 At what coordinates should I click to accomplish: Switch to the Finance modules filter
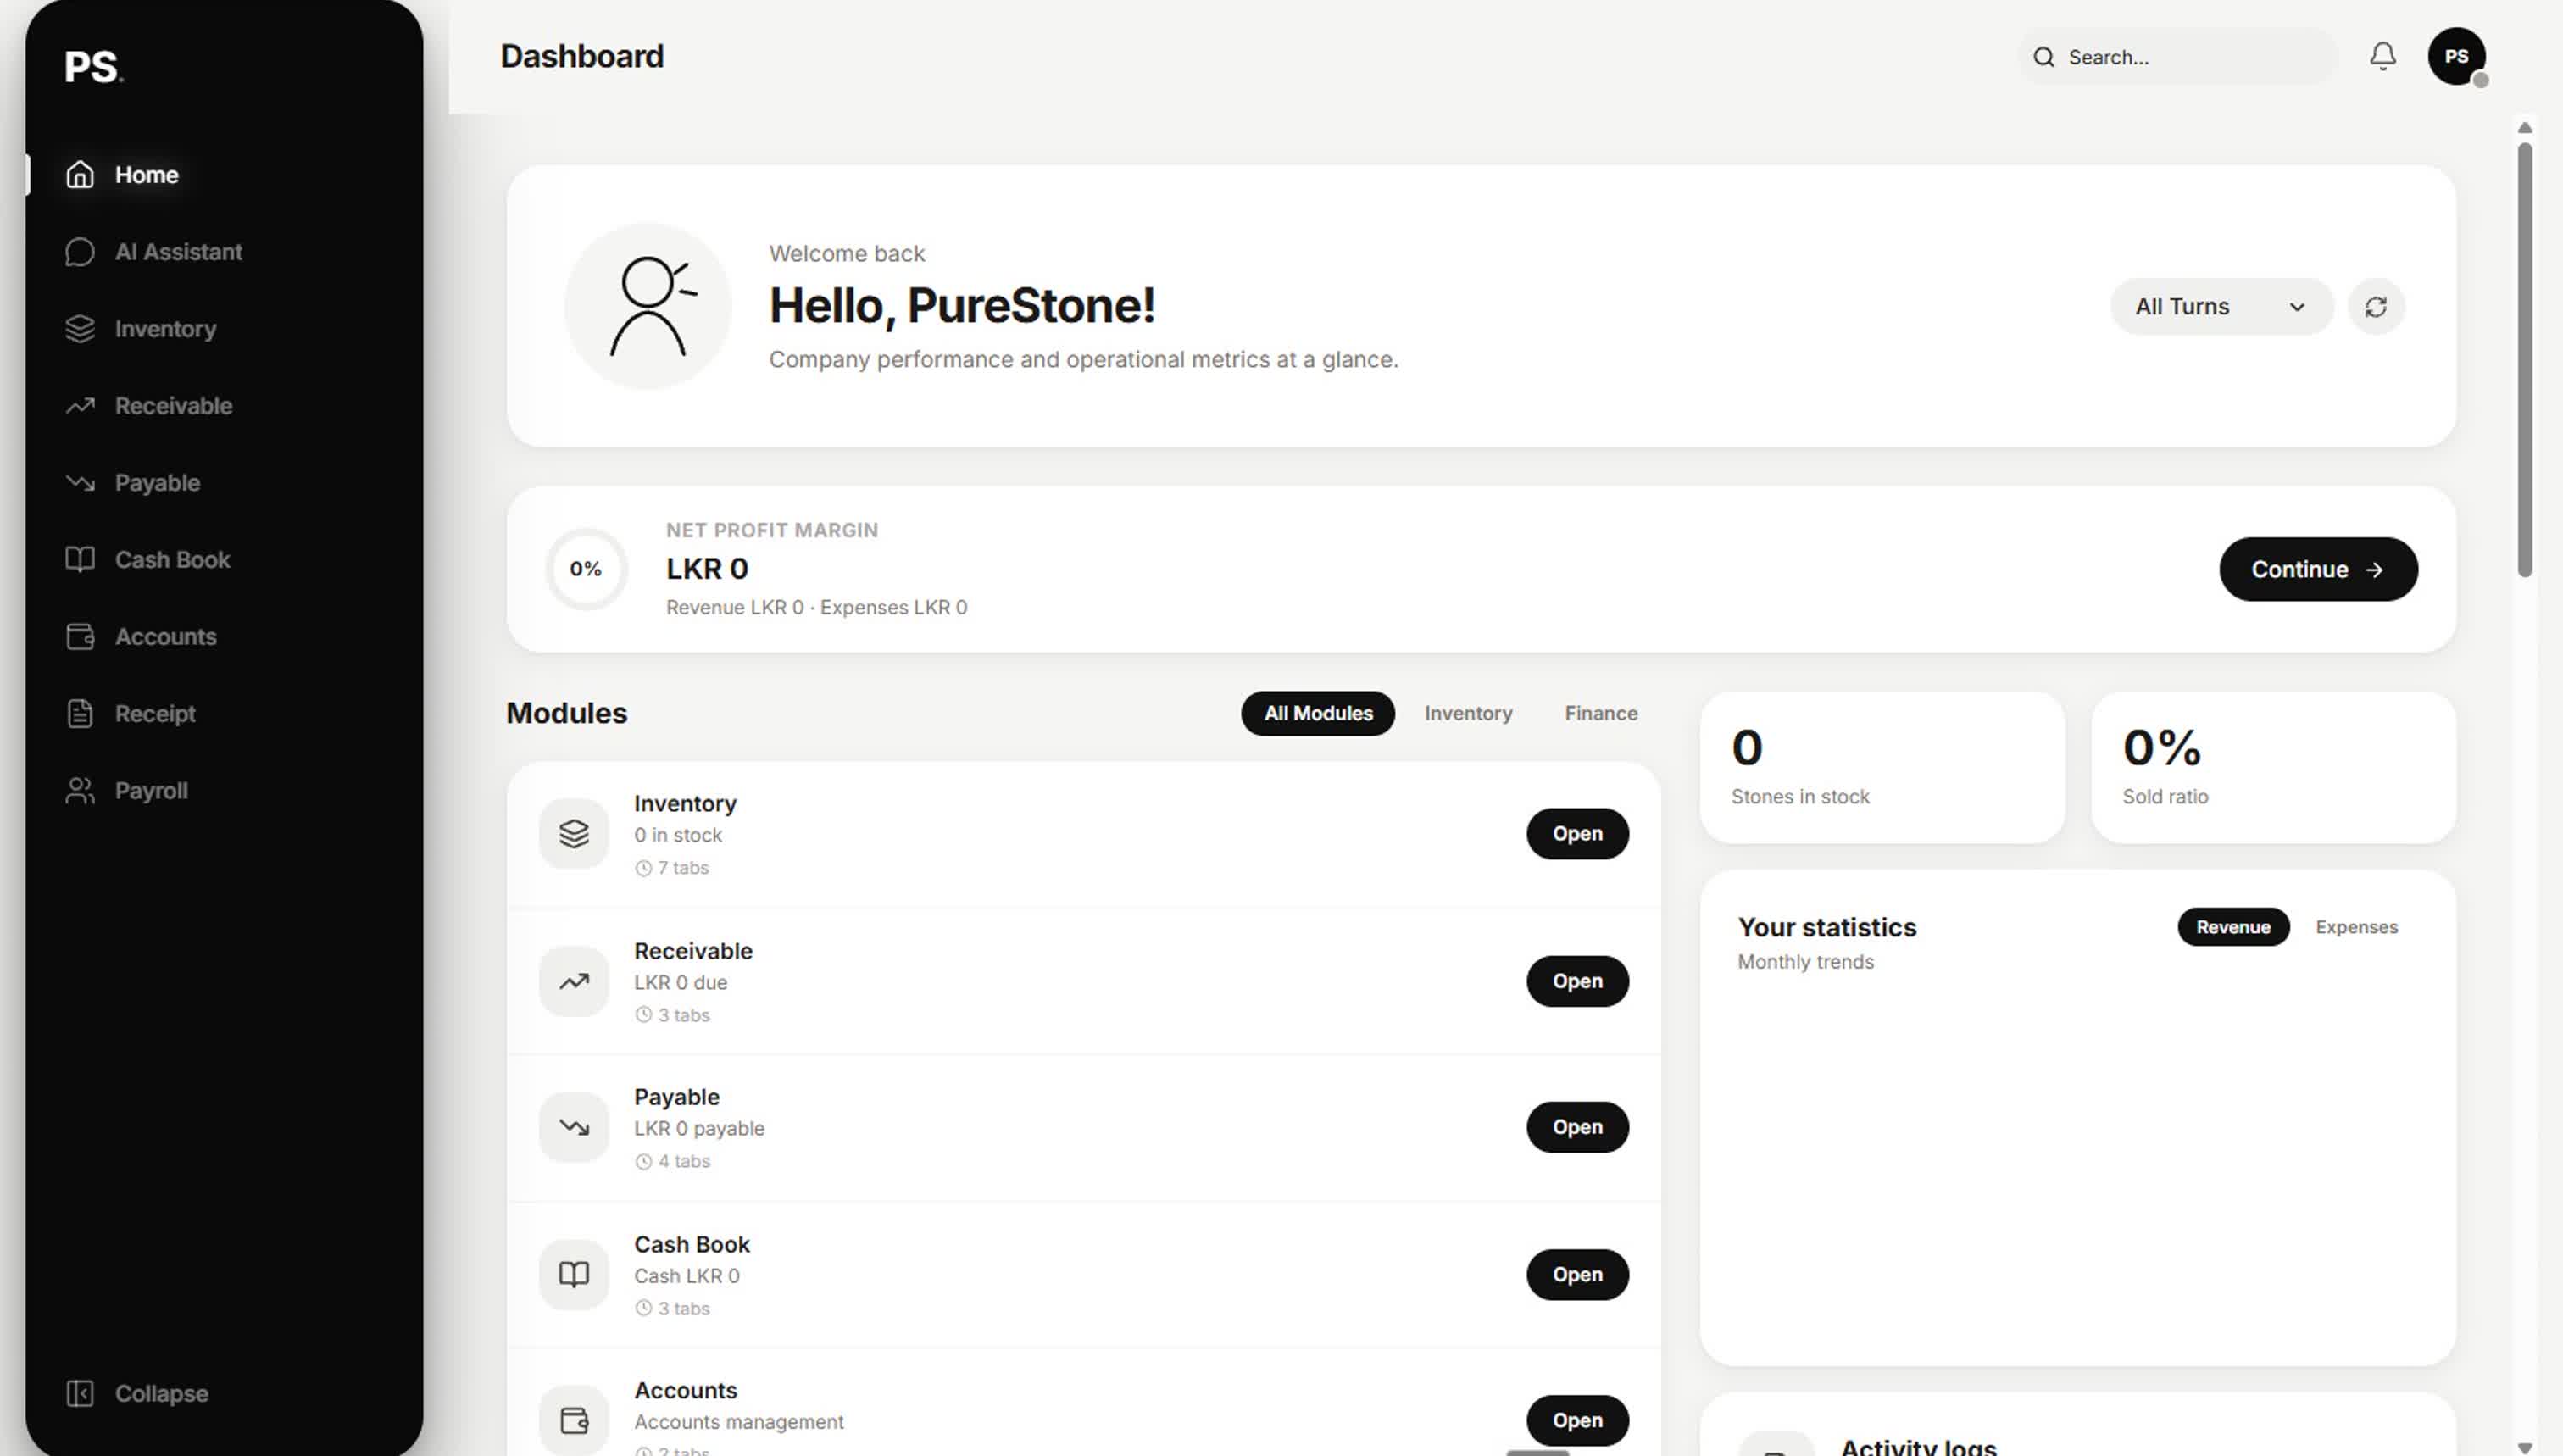(1601, 714)
